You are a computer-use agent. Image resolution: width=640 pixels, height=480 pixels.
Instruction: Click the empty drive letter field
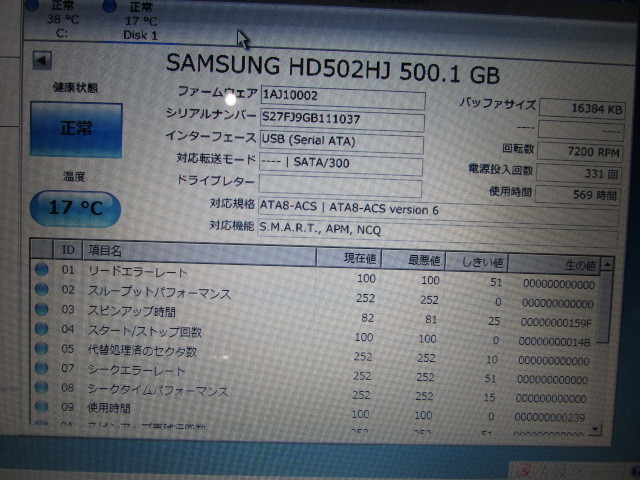pyautogui.click(x=340, y=186)
